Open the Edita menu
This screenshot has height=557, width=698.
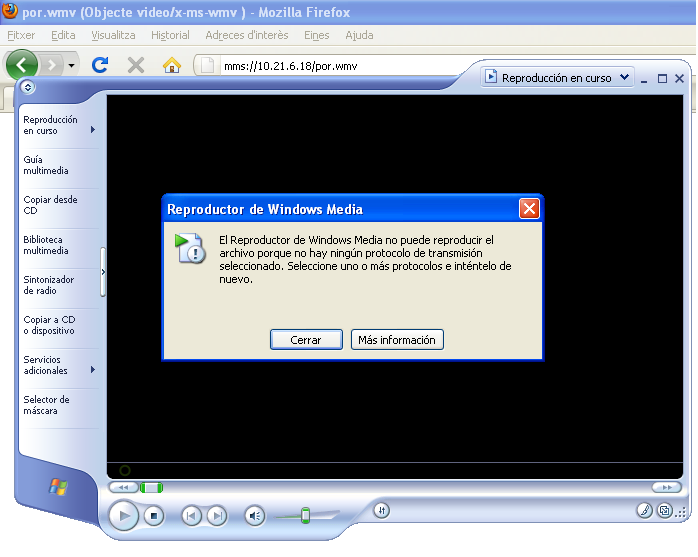coord(63,35)
